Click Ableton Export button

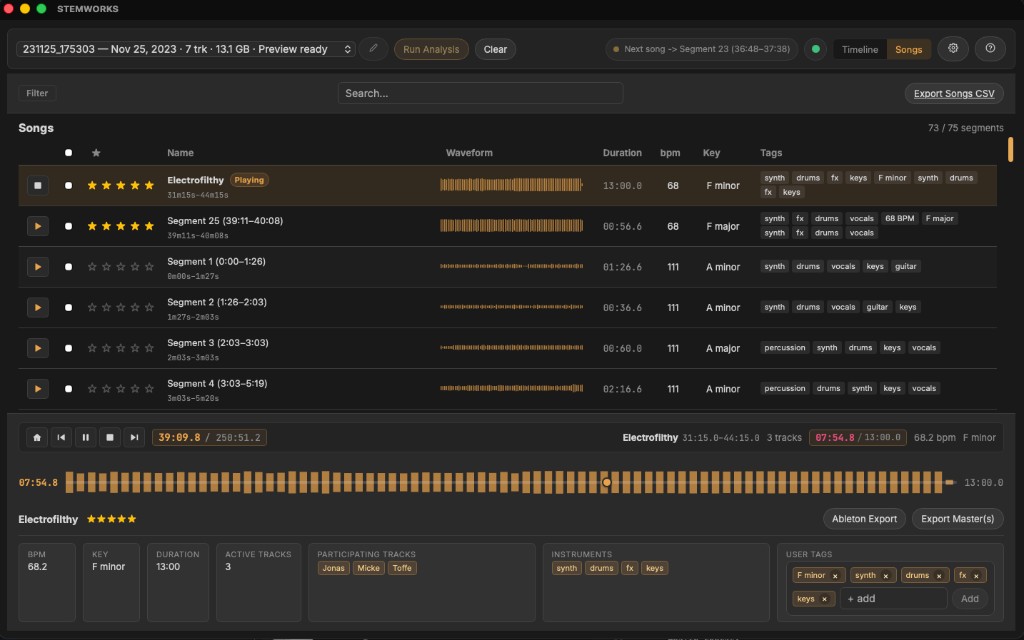tap(864, 519)
